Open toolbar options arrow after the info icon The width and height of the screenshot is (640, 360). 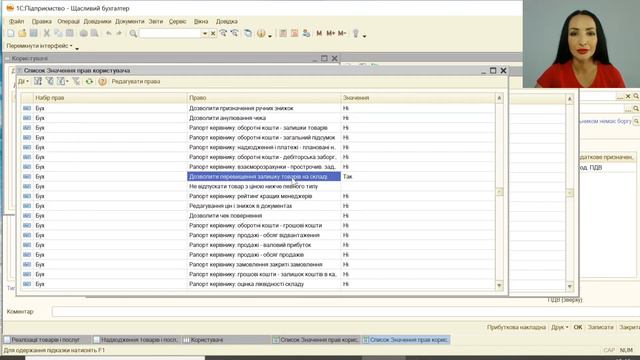coord(270,36)
